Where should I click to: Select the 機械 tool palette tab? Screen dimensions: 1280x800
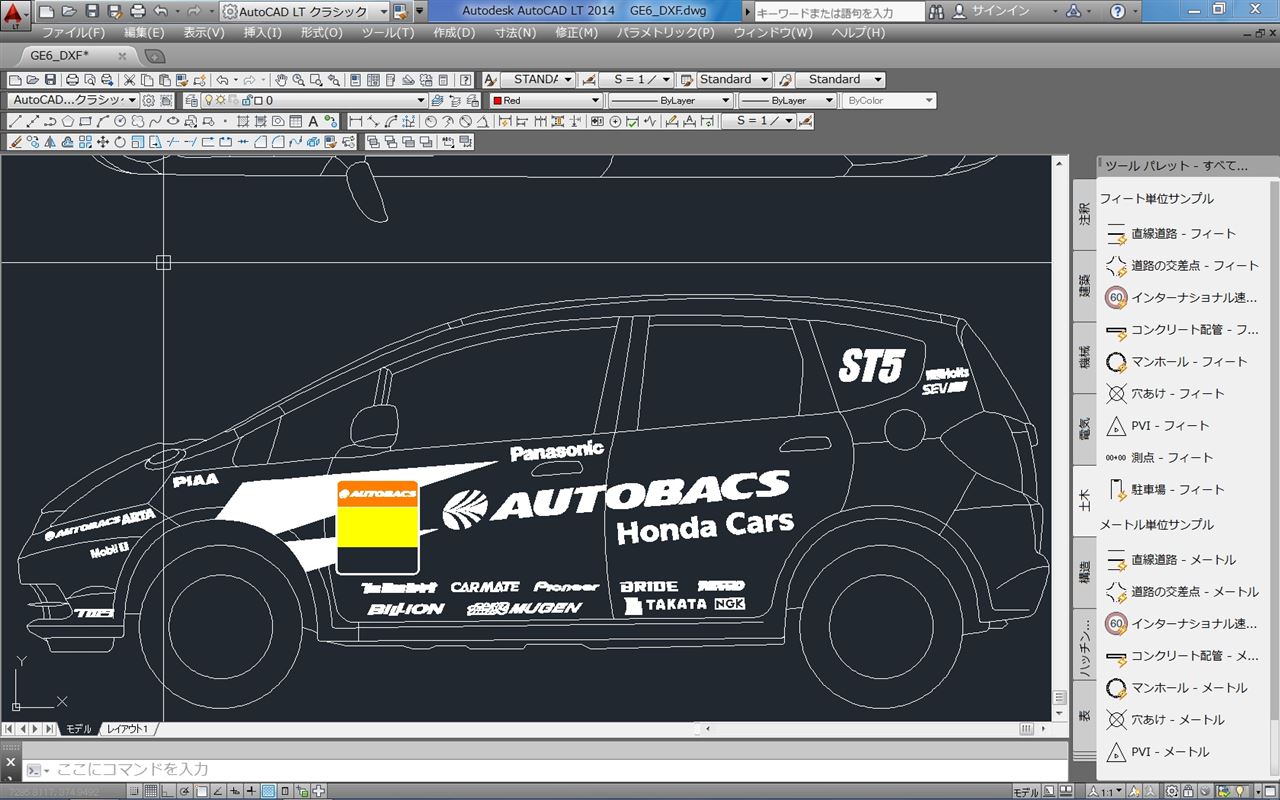(x=1084, y=357)
